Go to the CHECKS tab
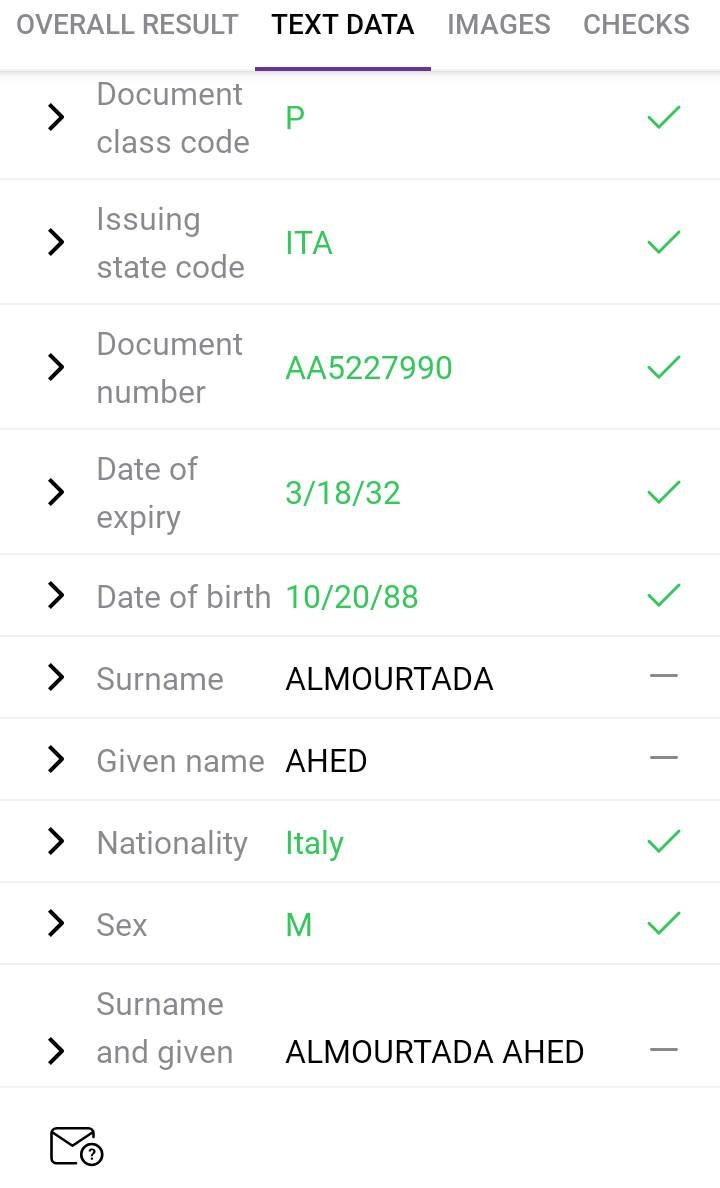720x1188 pixels. (x=636, y=25)
